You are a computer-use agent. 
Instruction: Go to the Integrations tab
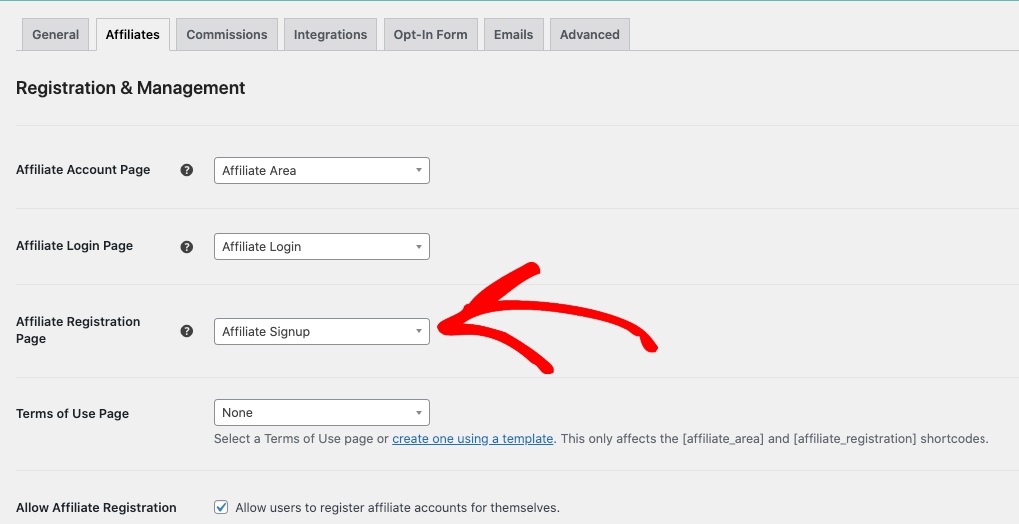[x=330, y=34]
